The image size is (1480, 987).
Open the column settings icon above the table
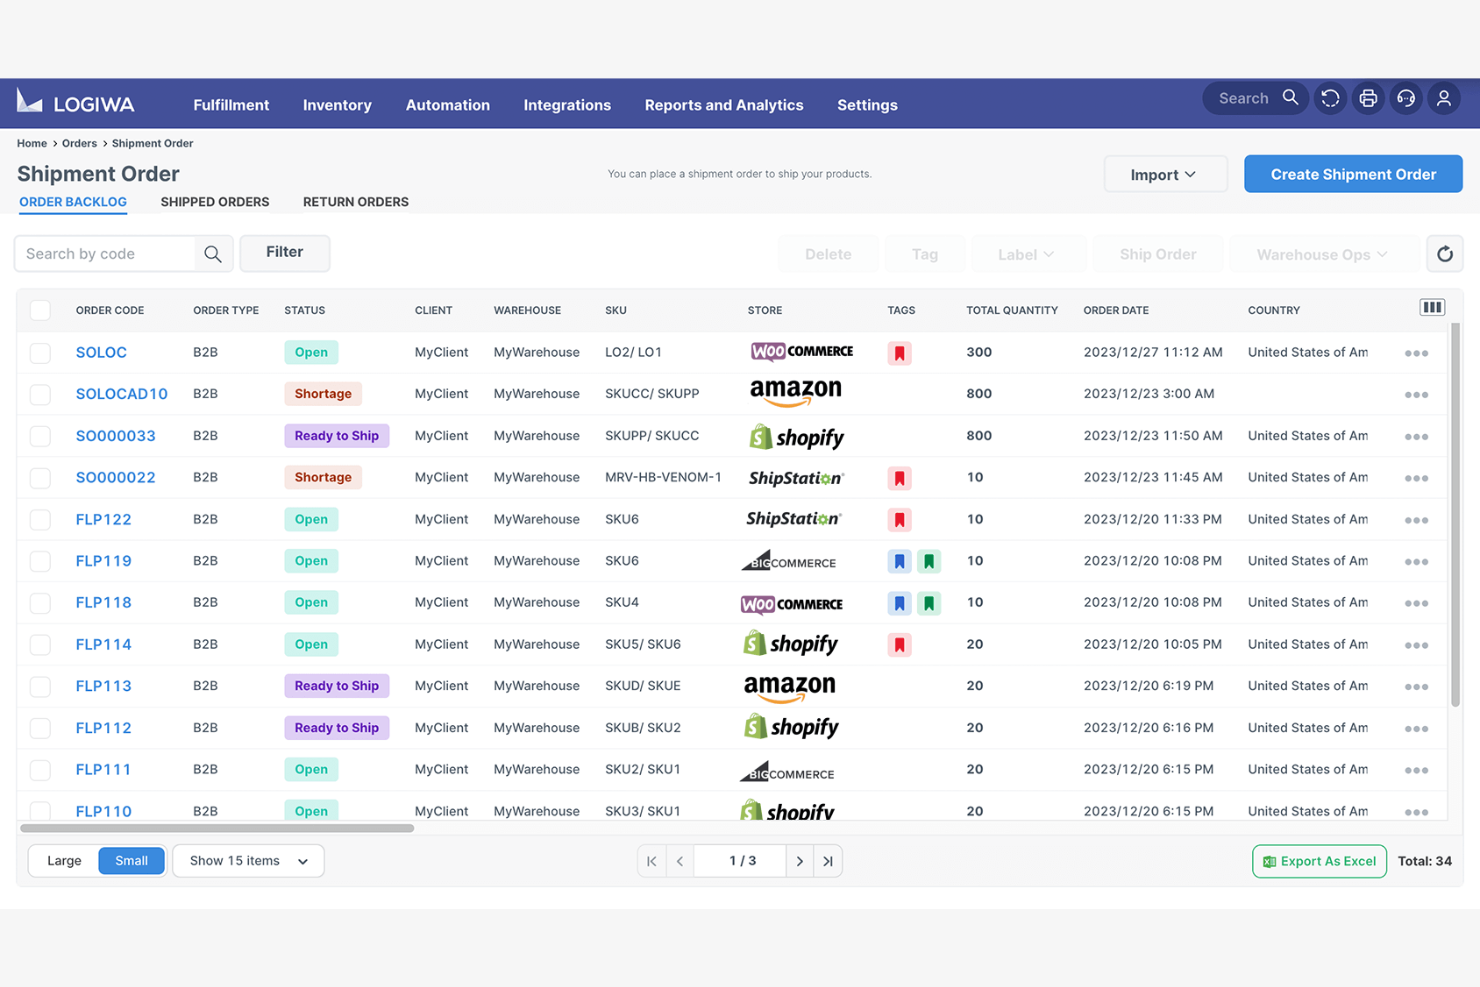1432,306
